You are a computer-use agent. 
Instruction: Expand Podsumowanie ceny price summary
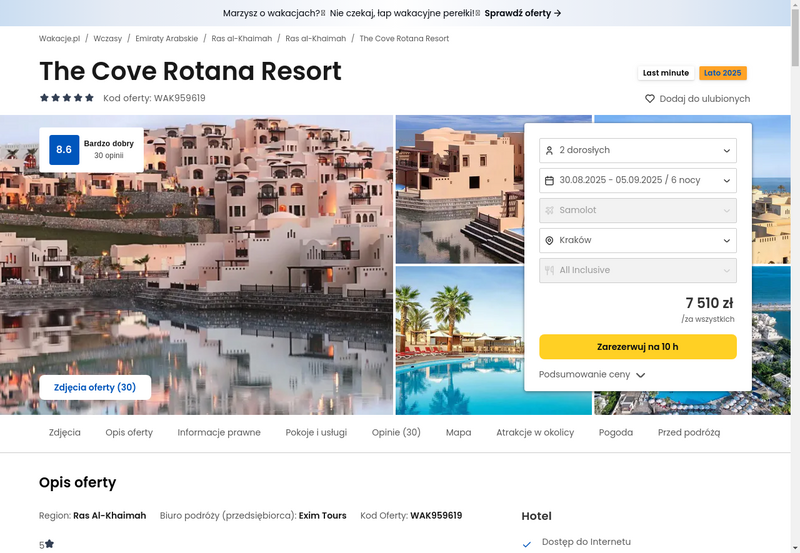[x=592, y=374]
